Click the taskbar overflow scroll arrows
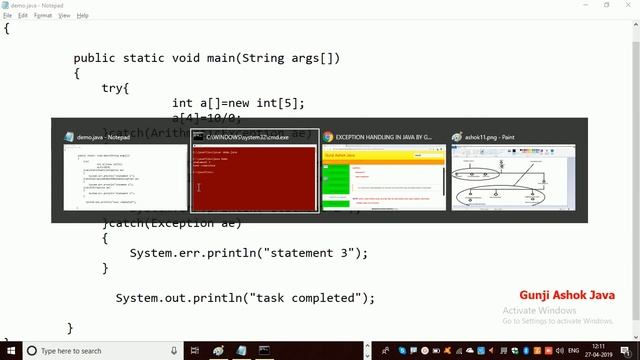 click(x=367, y=351)
